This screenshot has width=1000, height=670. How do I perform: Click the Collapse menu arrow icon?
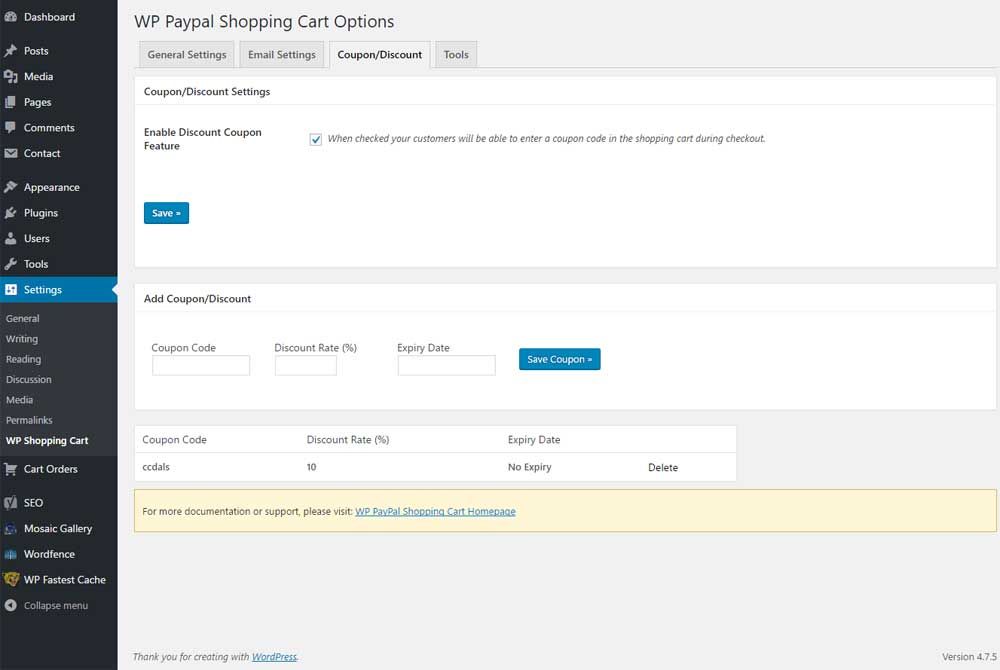click(x=10, y=606)
